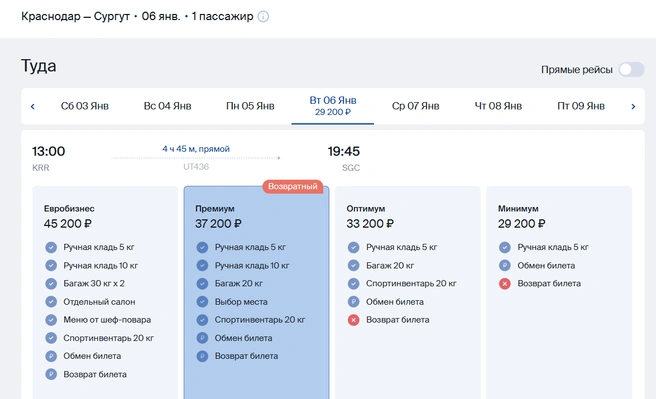Click check icon beside Выбор места
Screen dimensions: 656x399
click(202, 302)
